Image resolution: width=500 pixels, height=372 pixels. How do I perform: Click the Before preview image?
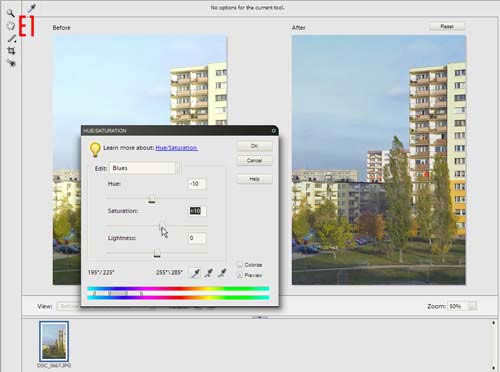click(140, 80)
